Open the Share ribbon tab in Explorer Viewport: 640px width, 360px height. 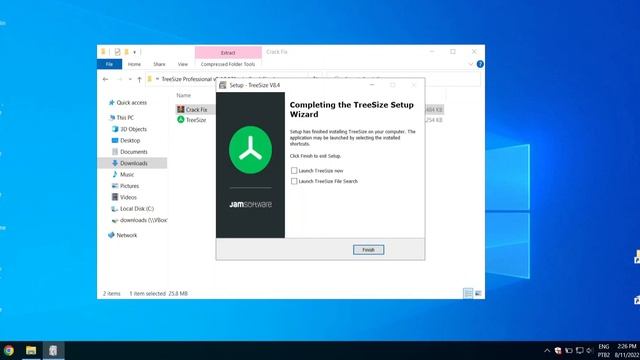click(x=159, y=64)
